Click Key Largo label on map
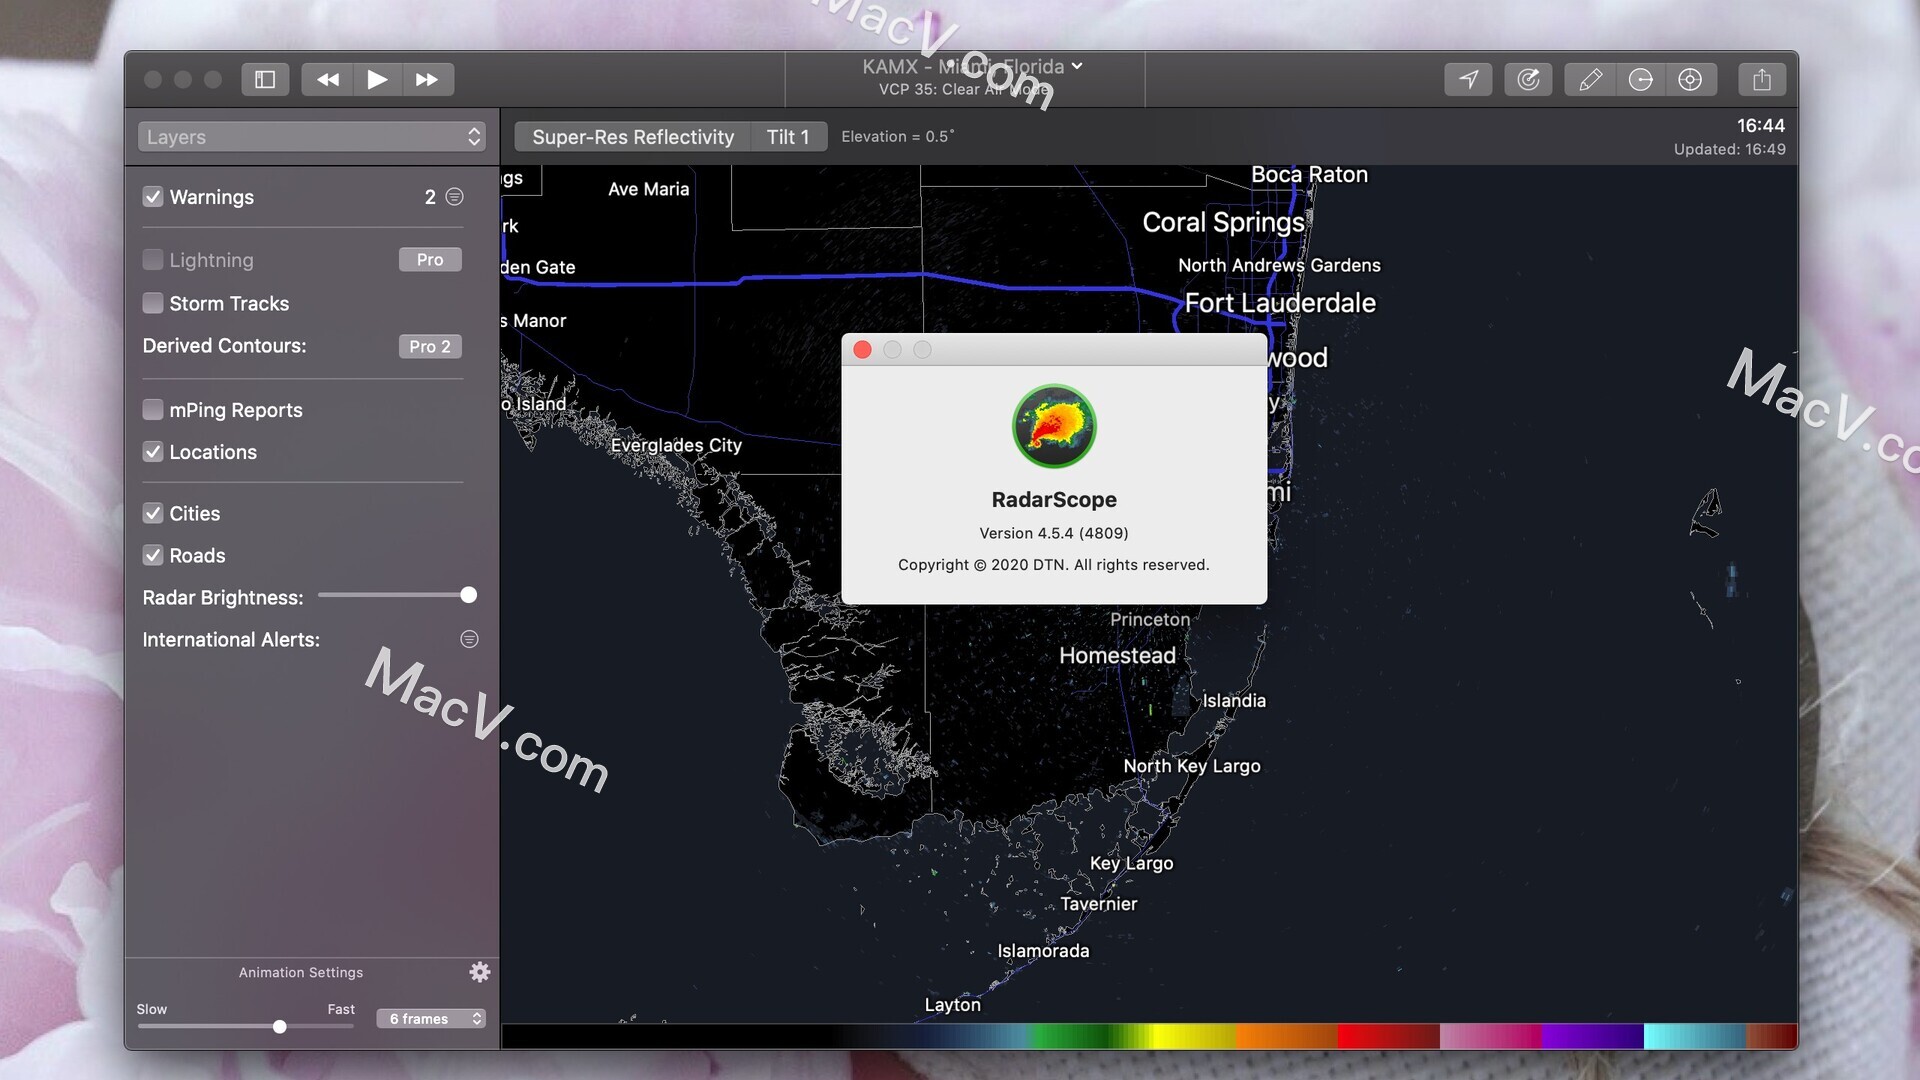 pos(1131,863)
